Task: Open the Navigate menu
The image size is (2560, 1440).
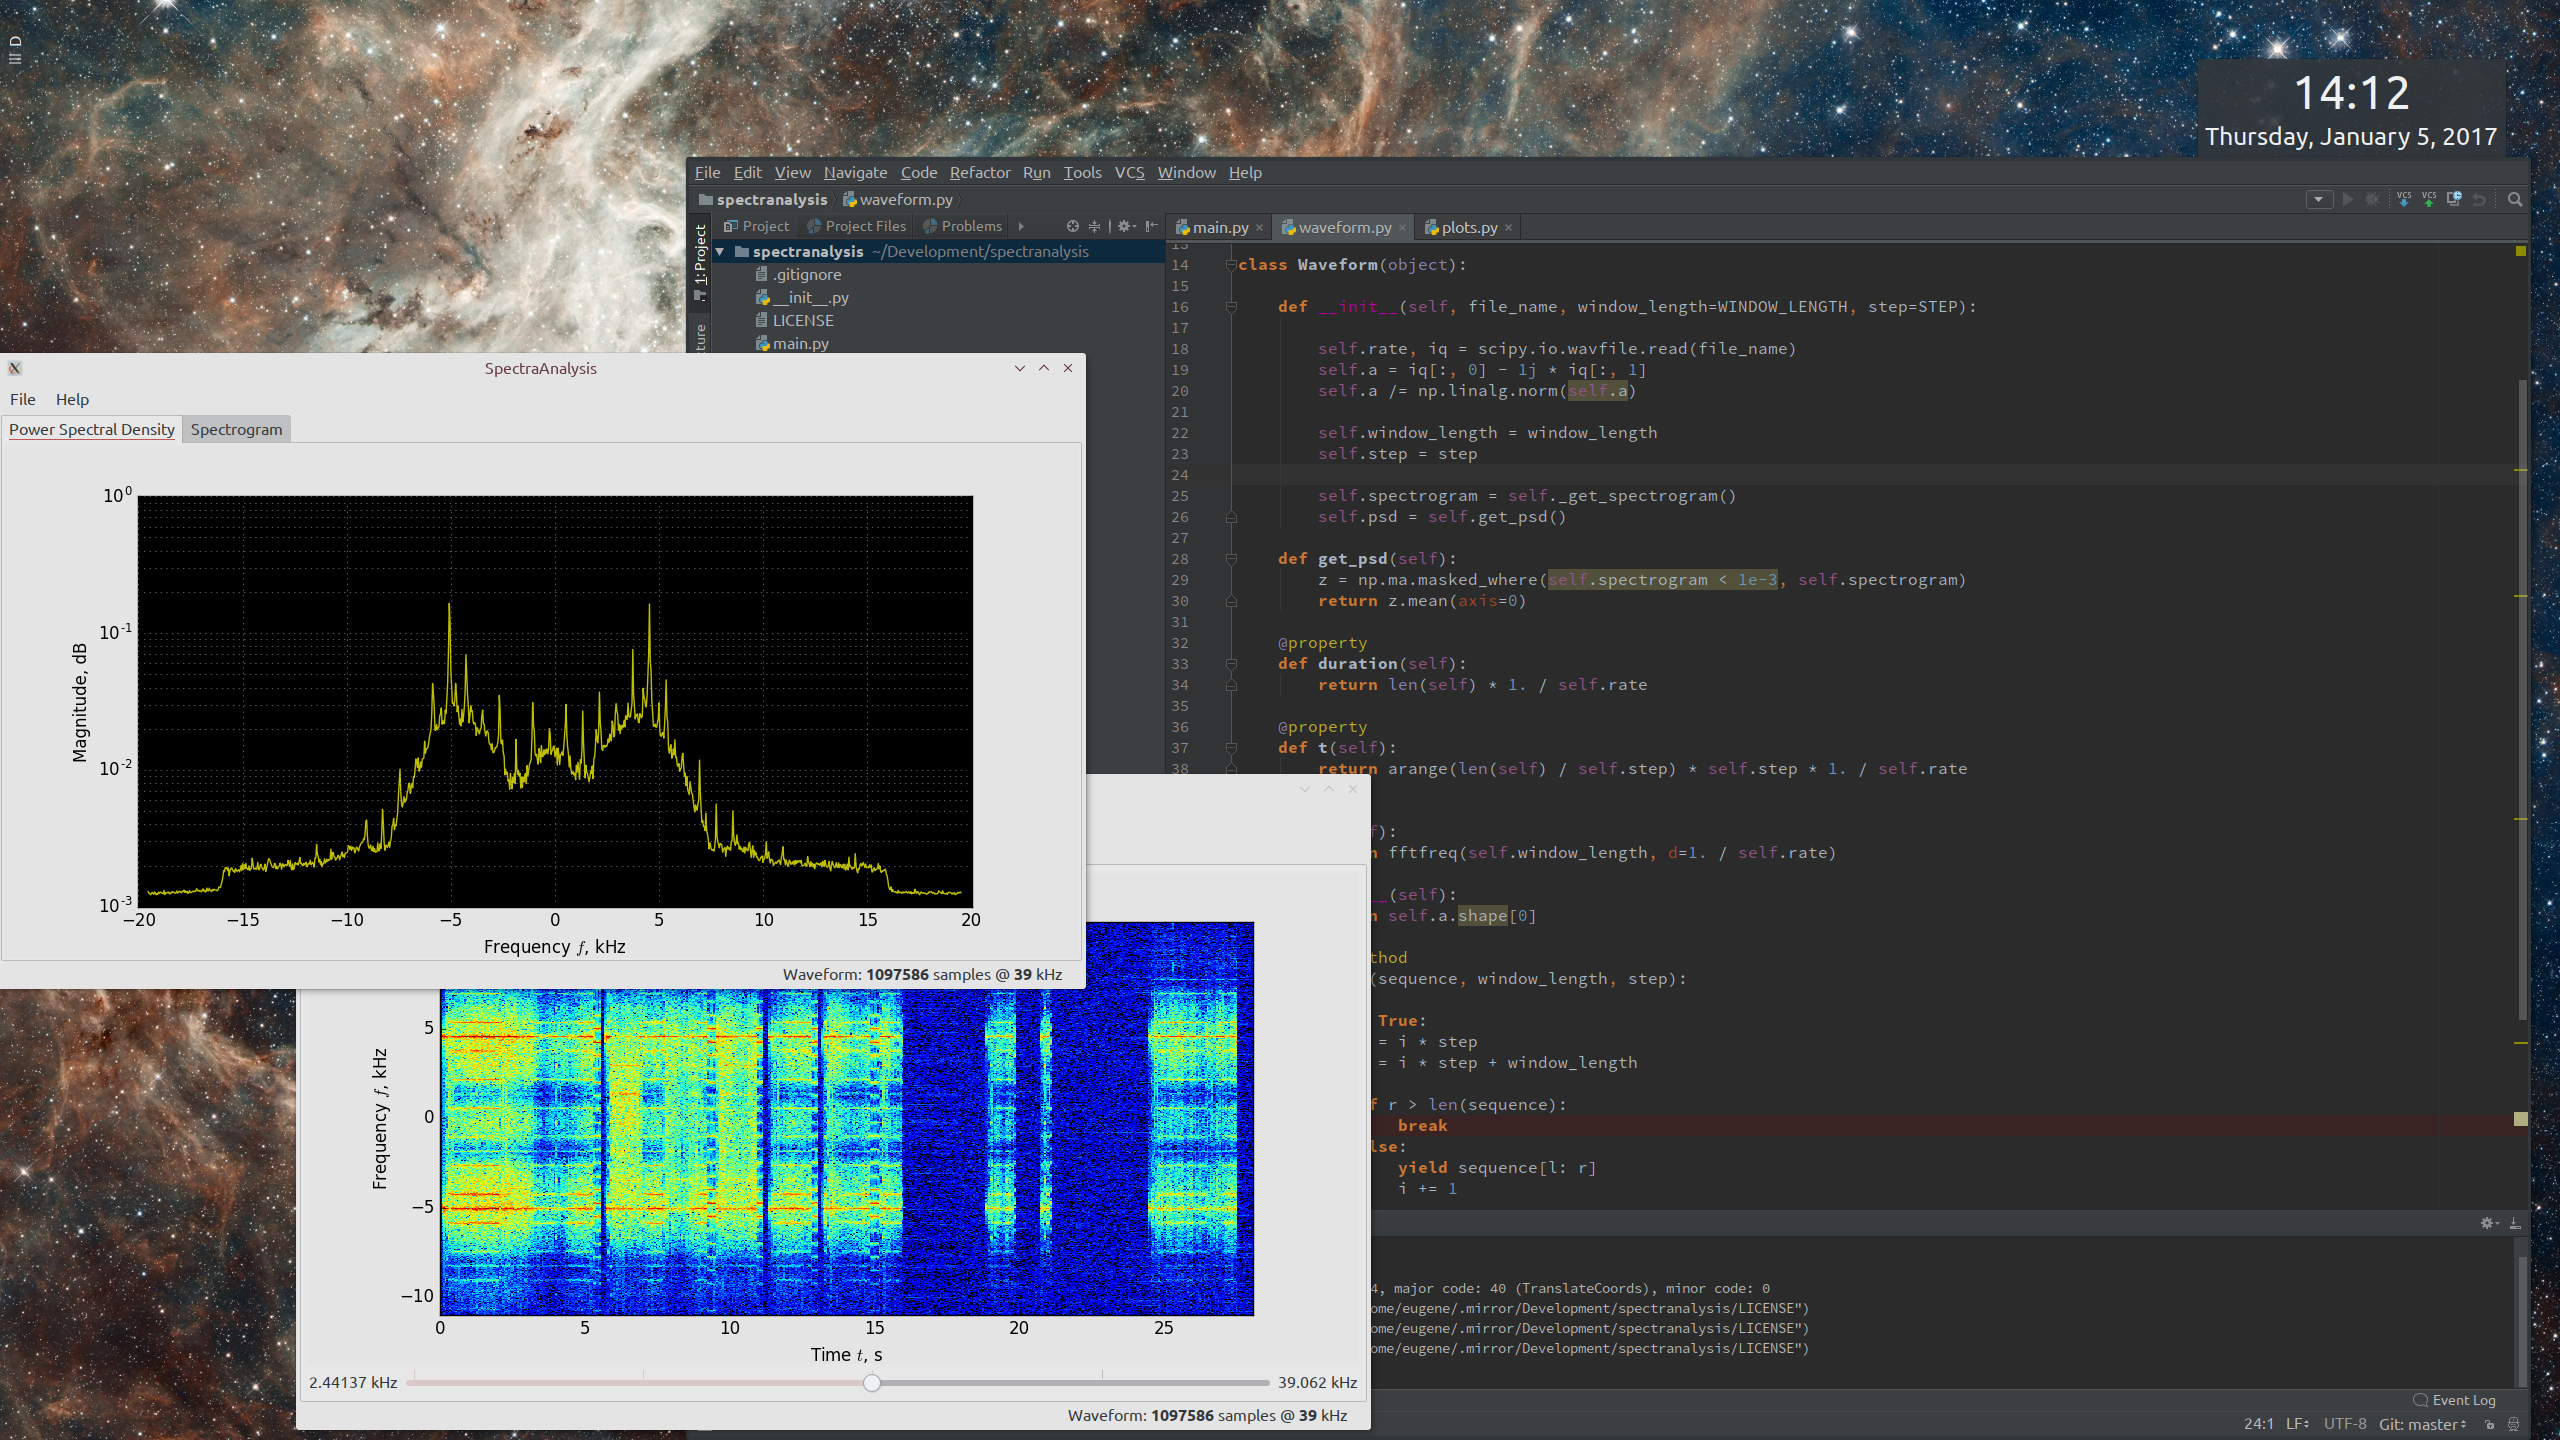Action: (x=855, y=173)
